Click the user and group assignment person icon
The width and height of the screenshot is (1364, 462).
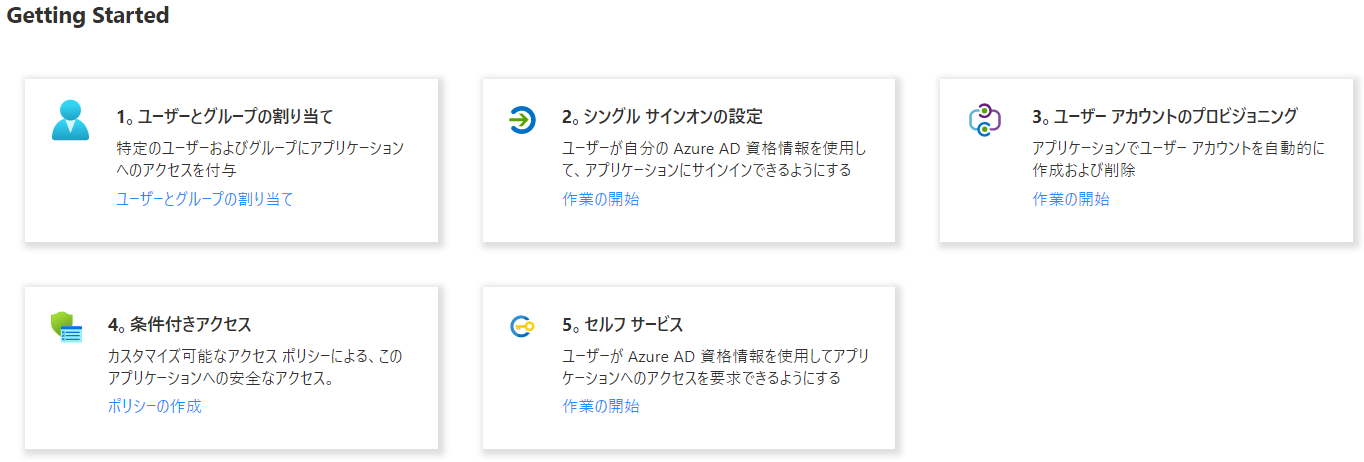71,121
